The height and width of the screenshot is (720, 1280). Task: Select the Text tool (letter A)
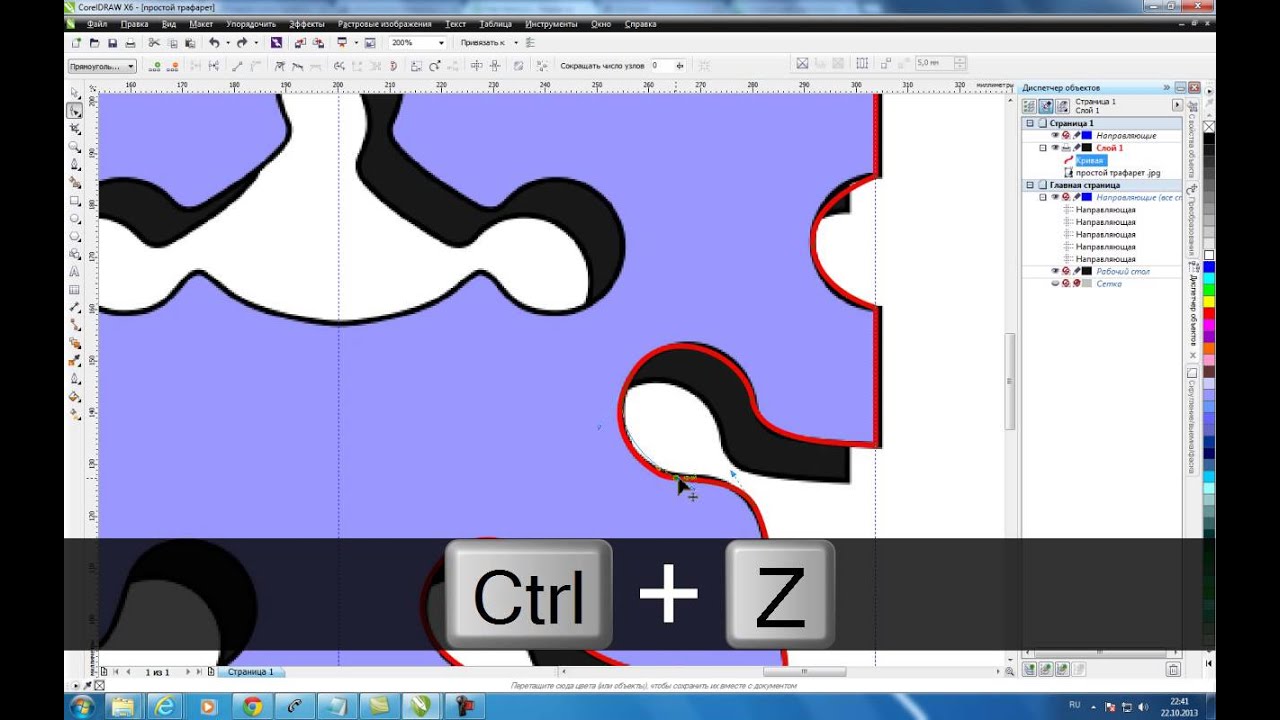(75, 271)
